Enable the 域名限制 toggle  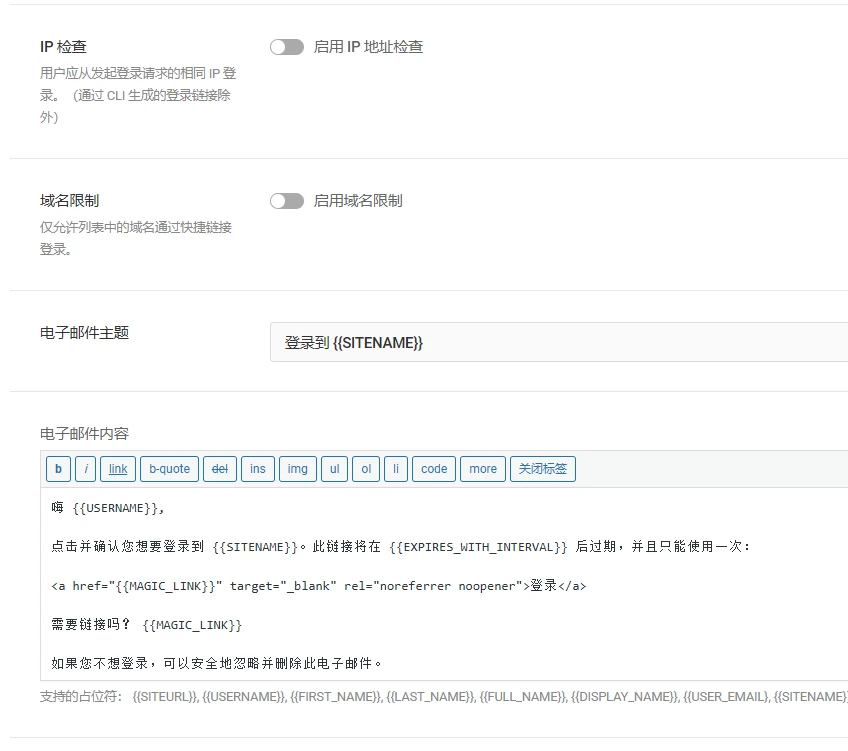pos(287,200)
